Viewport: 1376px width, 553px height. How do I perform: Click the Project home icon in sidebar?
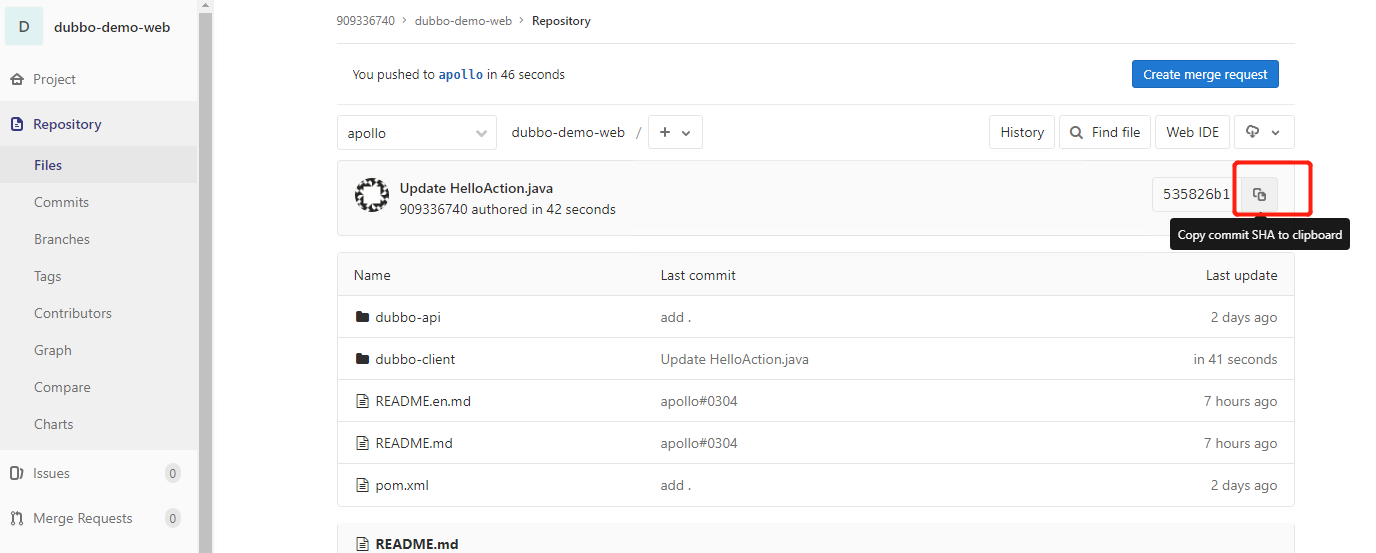tap(17, 80)
